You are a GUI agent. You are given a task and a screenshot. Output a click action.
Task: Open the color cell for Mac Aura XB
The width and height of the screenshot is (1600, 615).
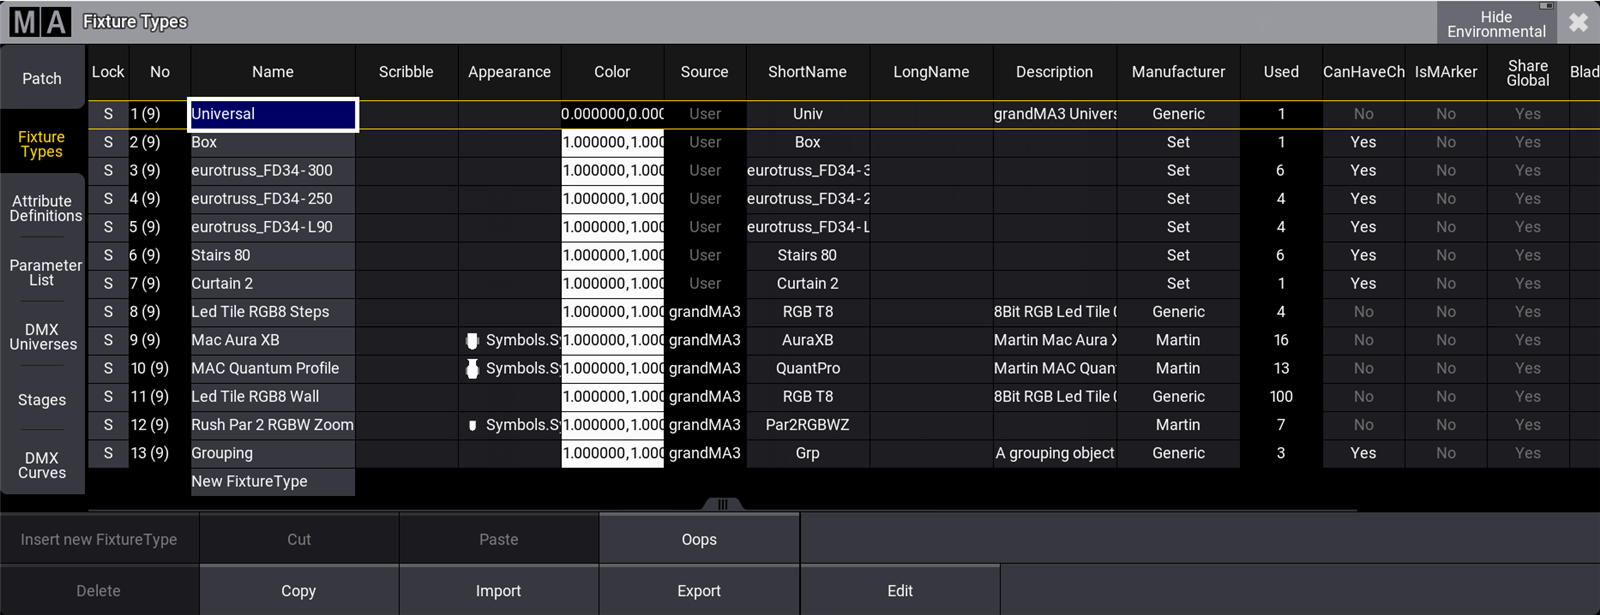pyautogui.click(x=612, y=340)
